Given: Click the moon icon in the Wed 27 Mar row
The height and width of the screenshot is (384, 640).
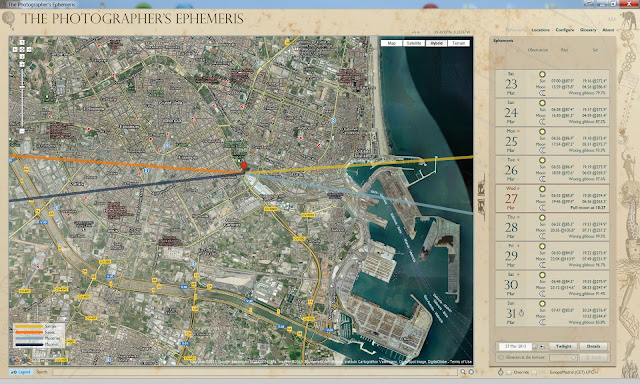Looking at the screenshot, I should 542,208.
